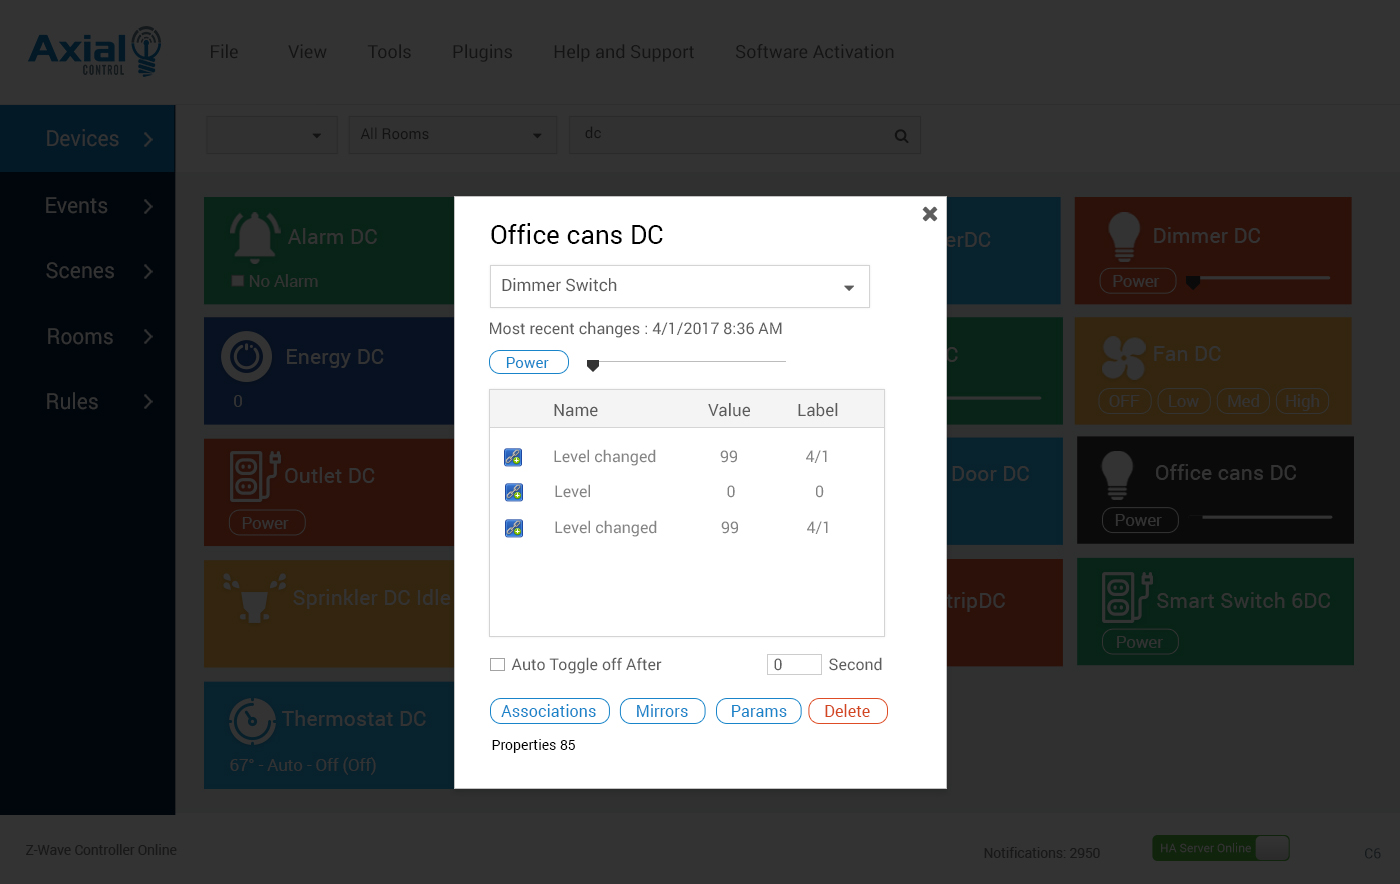Click the first Level changed row icon

coord(513,457)
